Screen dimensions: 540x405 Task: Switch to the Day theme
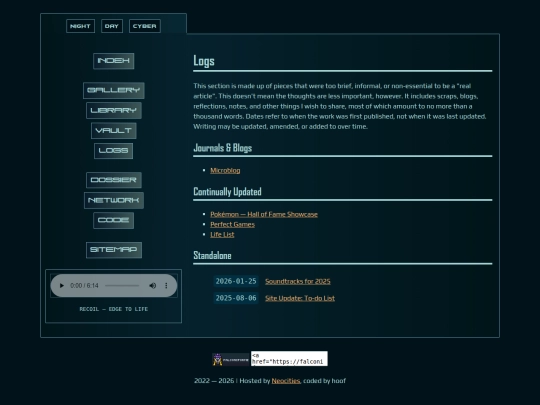[x=112, y=26]
